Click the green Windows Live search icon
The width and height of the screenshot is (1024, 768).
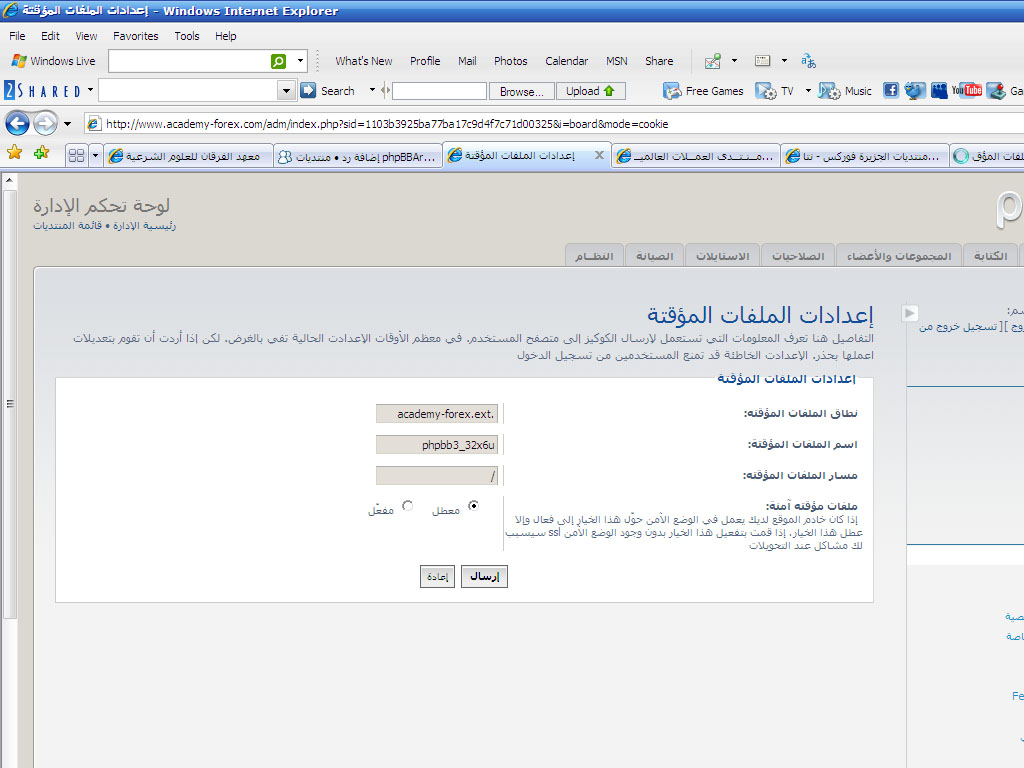coord(279,61)
